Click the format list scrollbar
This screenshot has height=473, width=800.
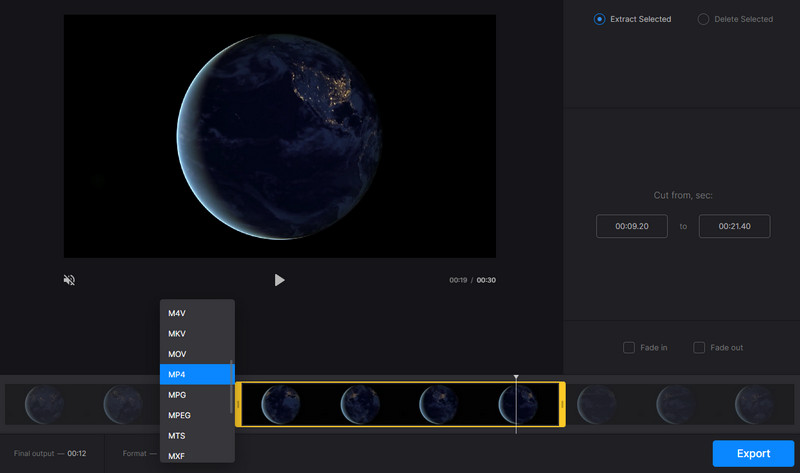pyautogui.click(x=232, y=385)
